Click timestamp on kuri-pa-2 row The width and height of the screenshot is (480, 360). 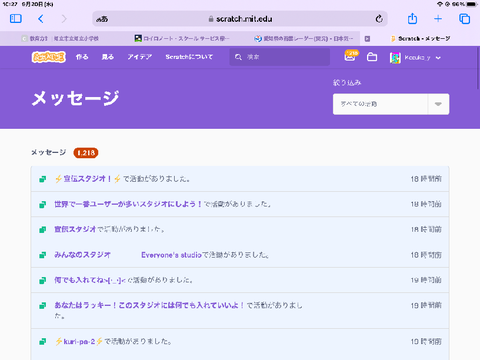pyautogui.click(x=426, y=342)
